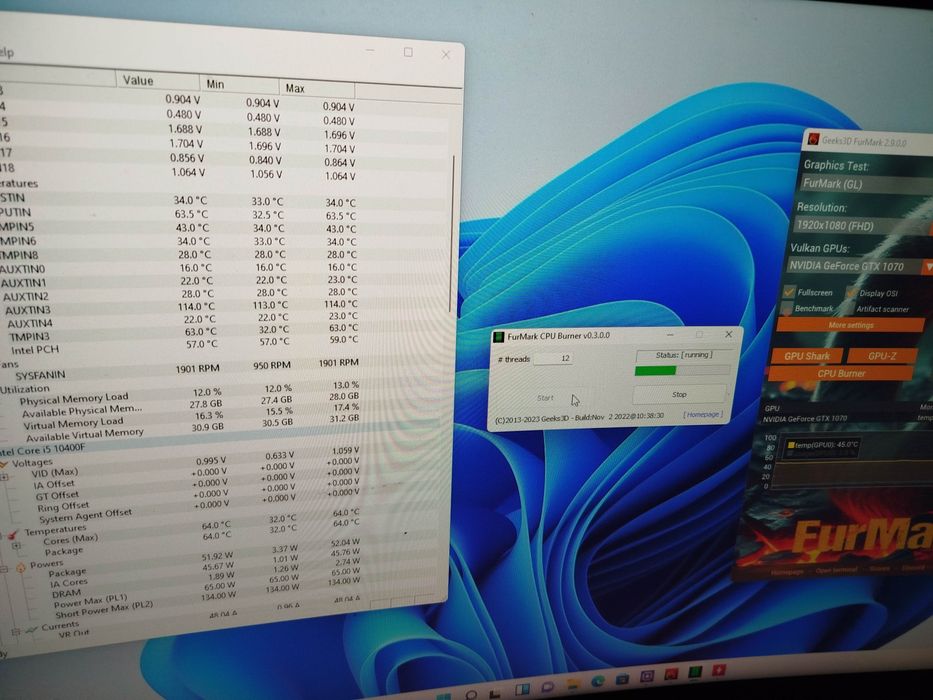The image size is (933, 700).
Task: Open More settings in FurMark
Action: [x=850, y=325]
